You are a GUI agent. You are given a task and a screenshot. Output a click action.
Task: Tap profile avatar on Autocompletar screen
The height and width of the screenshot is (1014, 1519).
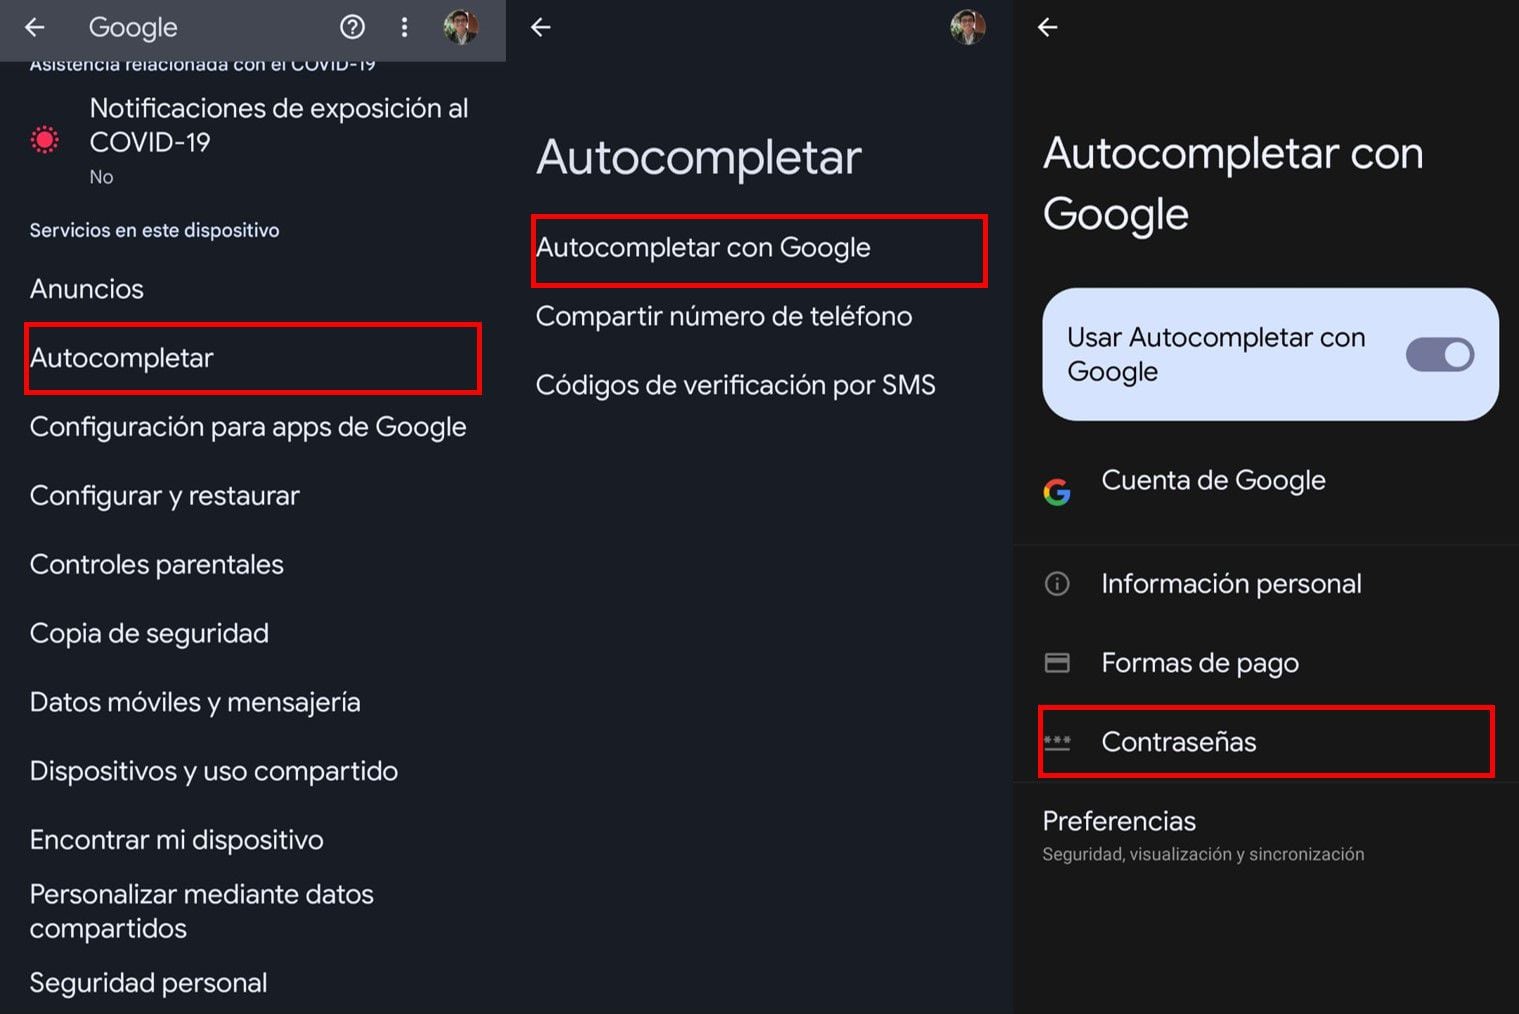[x=967, y=27]
